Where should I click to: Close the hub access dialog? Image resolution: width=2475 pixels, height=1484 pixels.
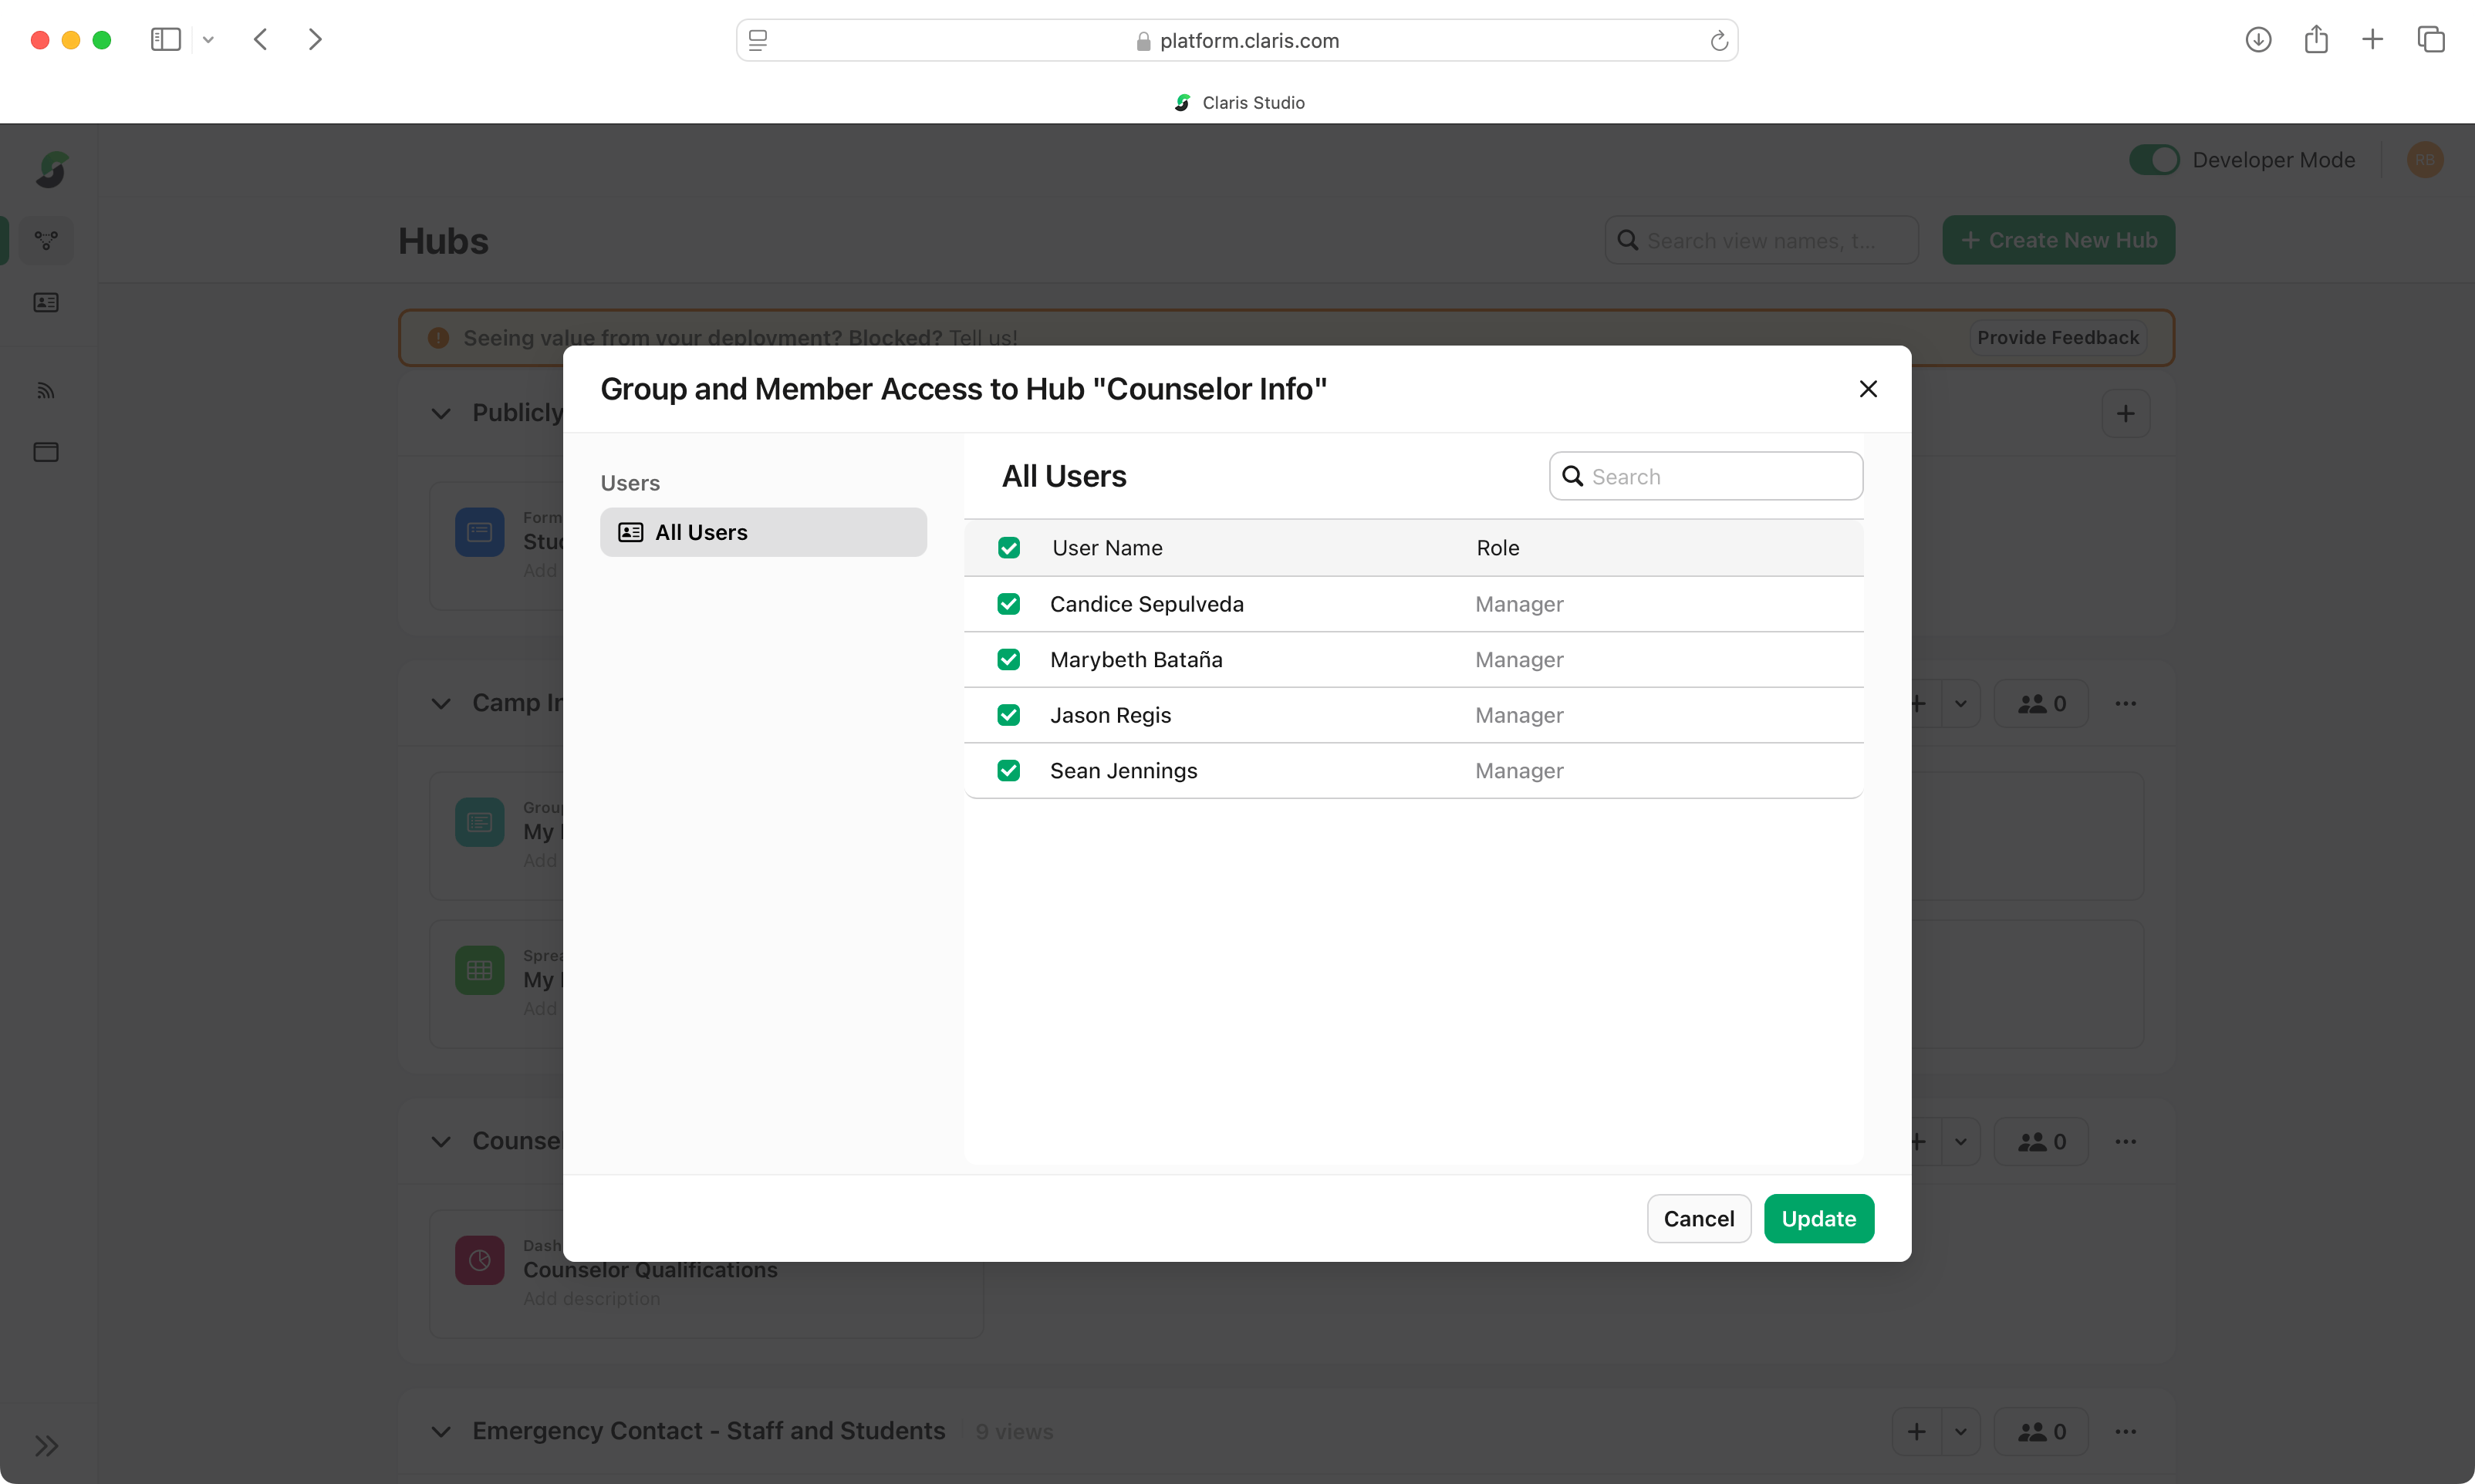click(1867, 389)
